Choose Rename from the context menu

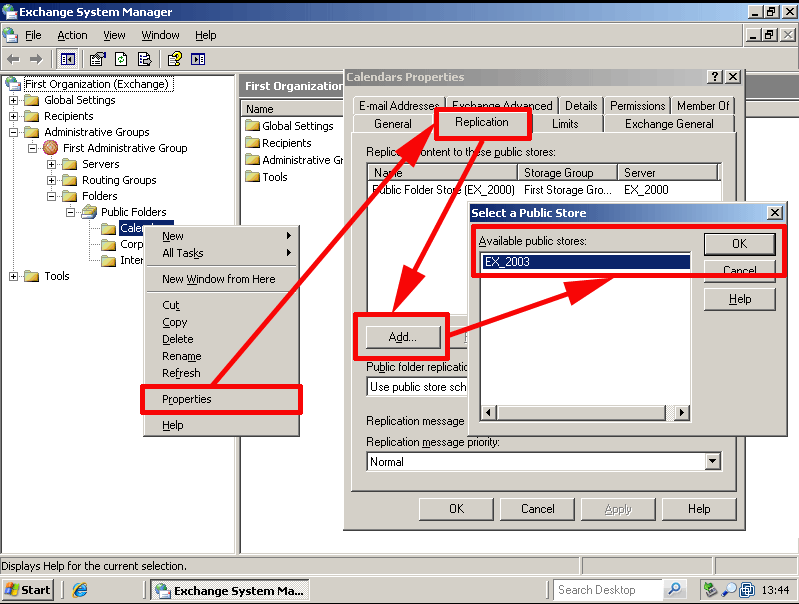pyautogui.click(x=222, y=356)
